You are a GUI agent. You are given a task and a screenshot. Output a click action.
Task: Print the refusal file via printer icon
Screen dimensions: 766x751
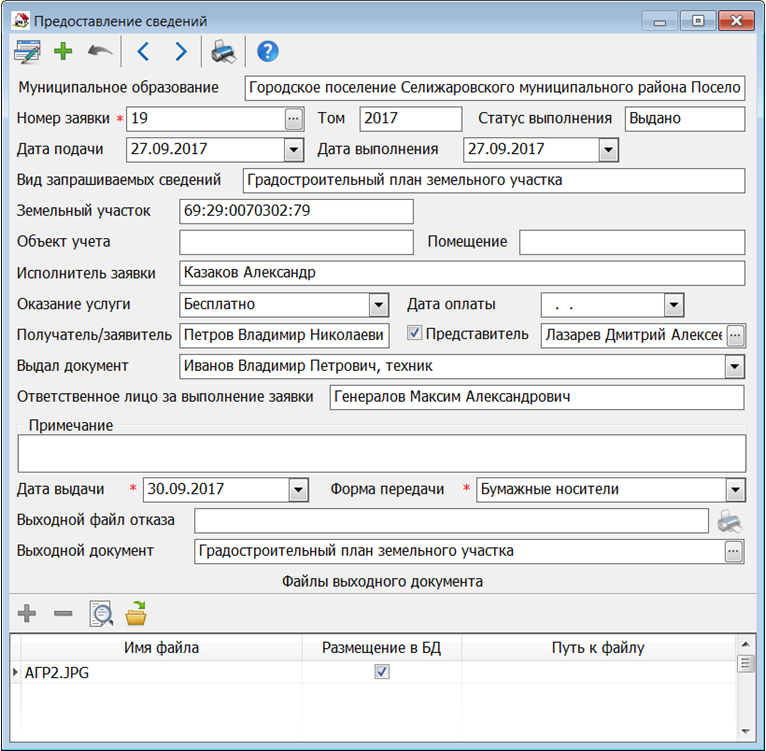tap(730, 520)
